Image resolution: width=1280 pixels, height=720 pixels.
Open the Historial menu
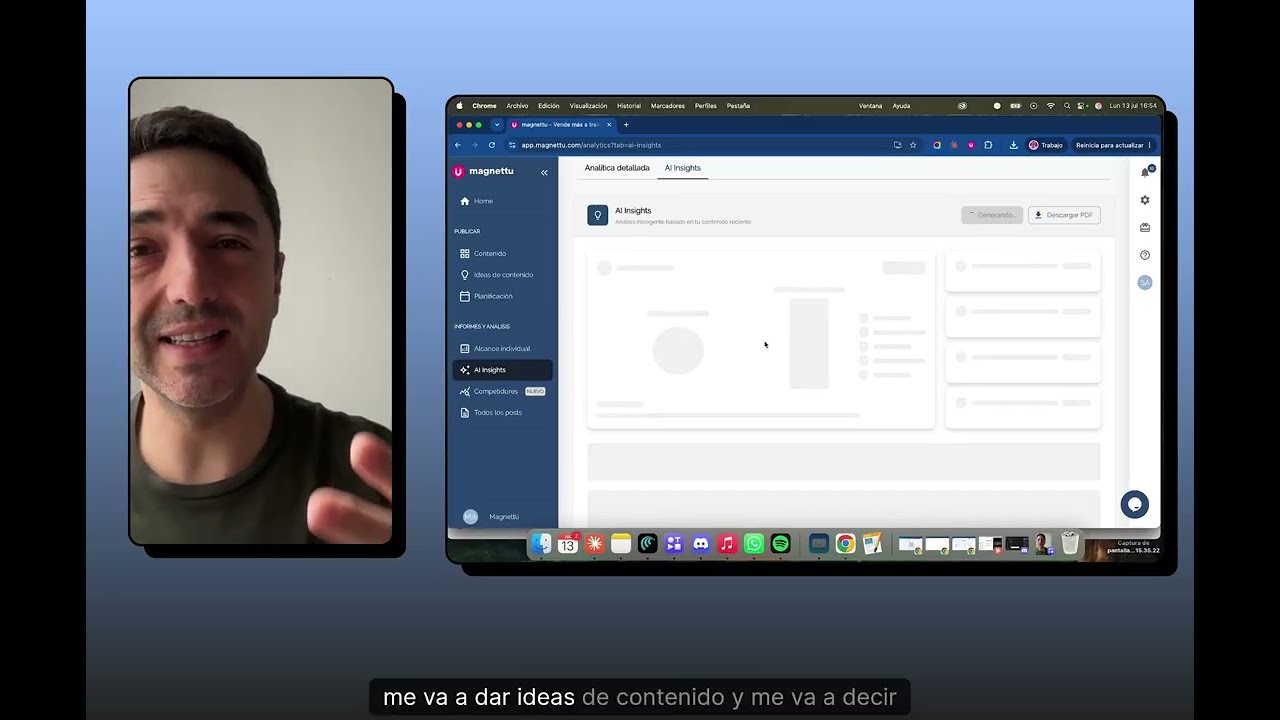(629, 106)
